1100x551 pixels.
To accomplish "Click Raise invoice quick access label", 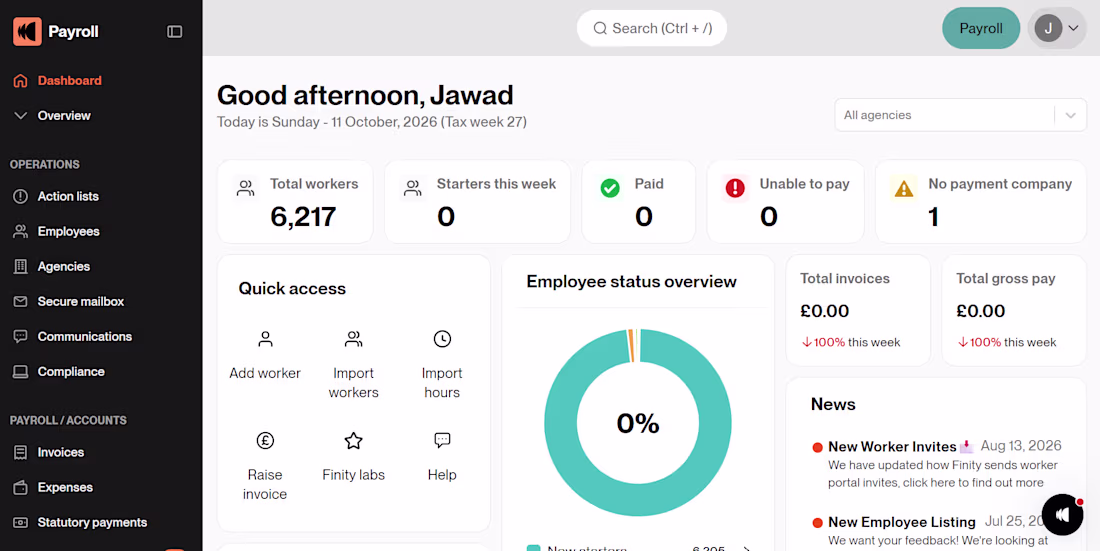I will pos(265,485).
